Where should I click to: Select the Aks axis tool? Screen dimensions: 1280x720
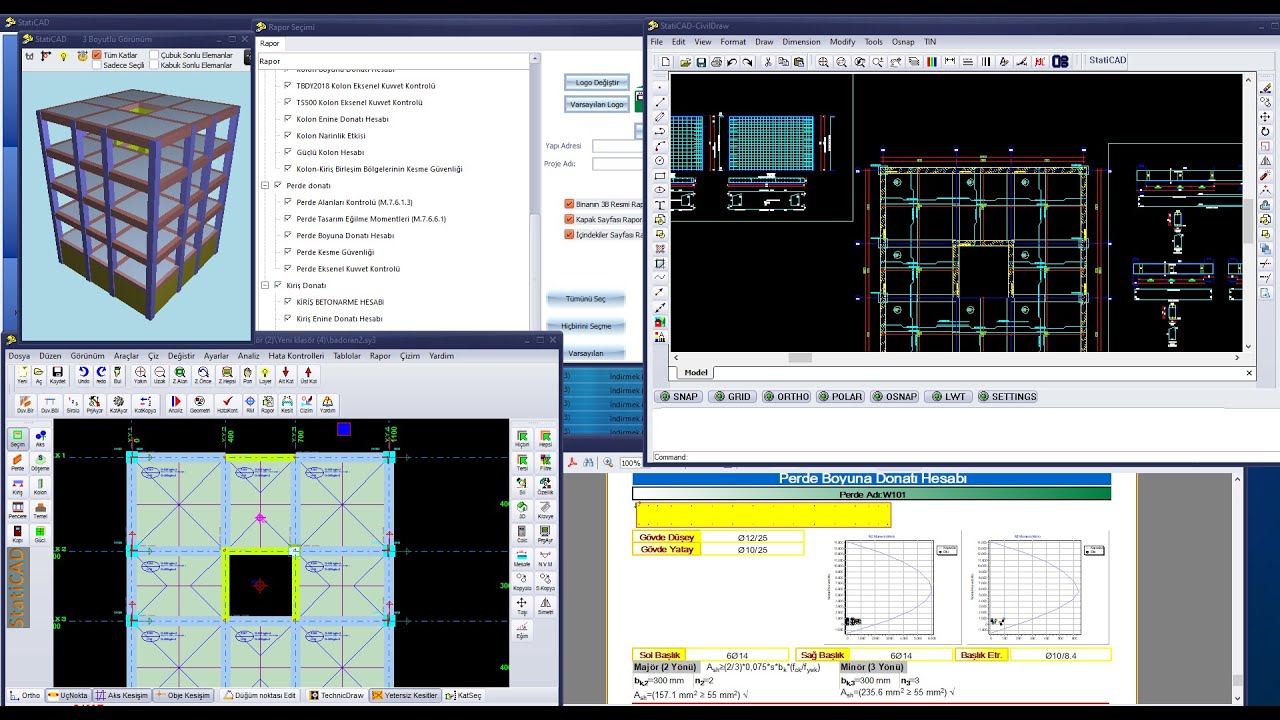pos(40,438)
